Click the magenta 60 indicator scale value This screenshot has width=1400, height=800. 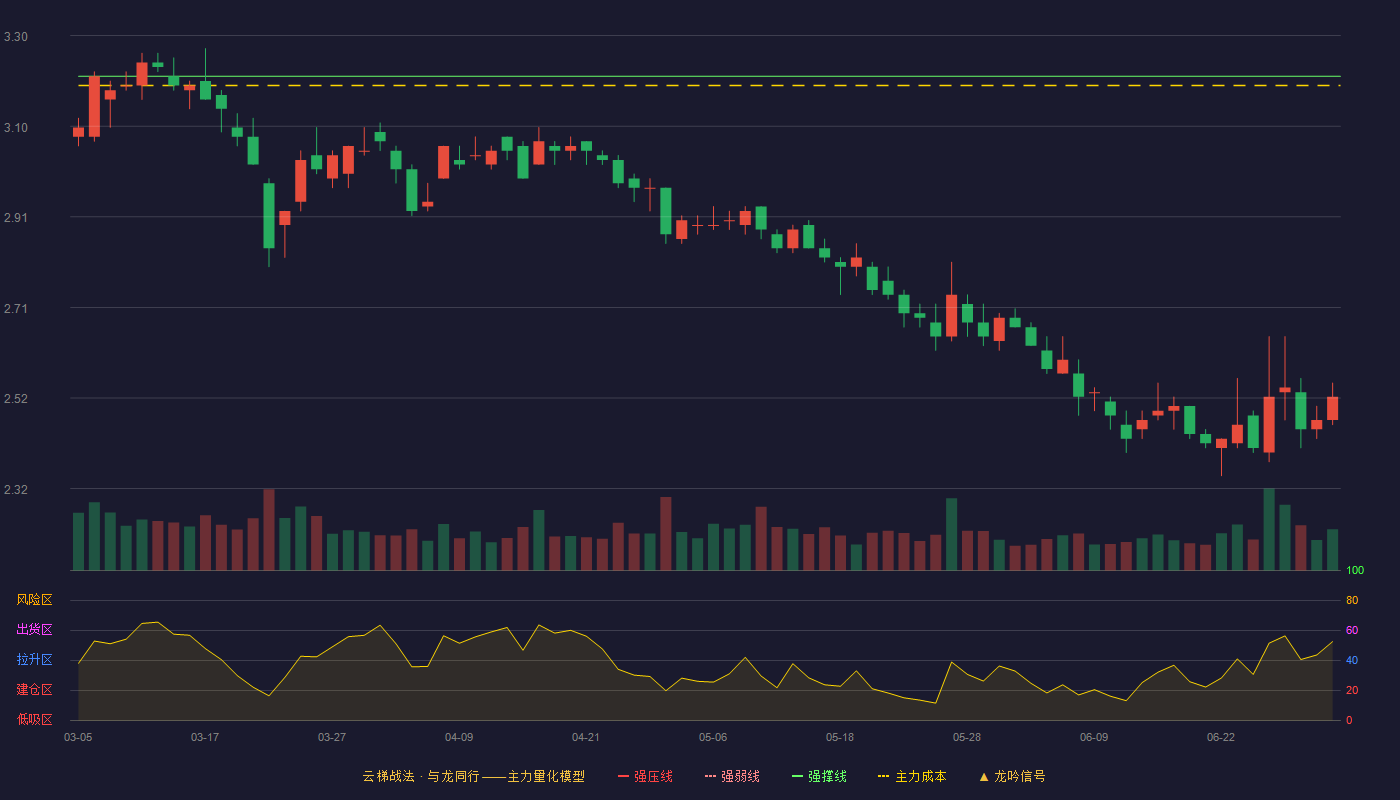(1352, 630)
